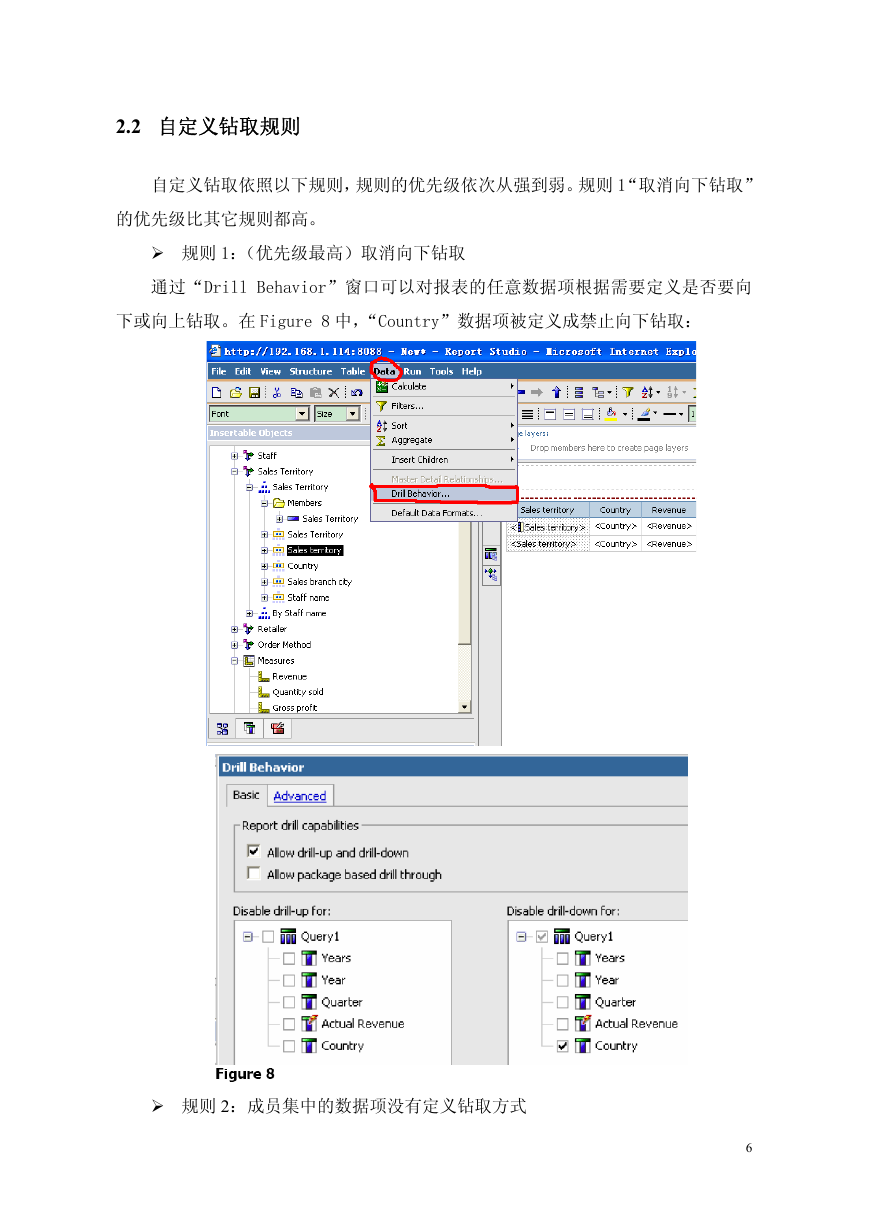Viewport: 869px width, 1228px height.
Task: Select Default Data Formats menu entry
Action: (x=445, y=513)
